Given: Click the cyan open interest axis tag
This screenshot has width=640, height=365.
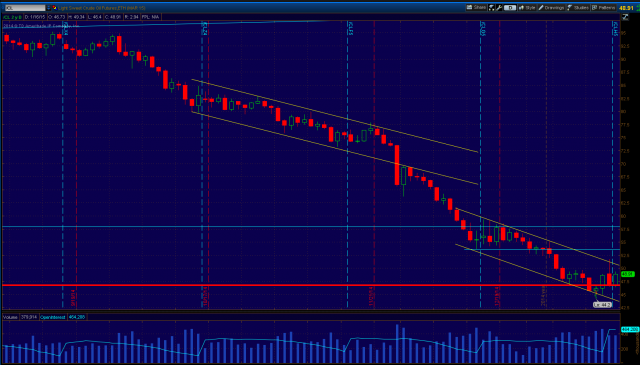Looking at the screenshot, I should (629, 329).
